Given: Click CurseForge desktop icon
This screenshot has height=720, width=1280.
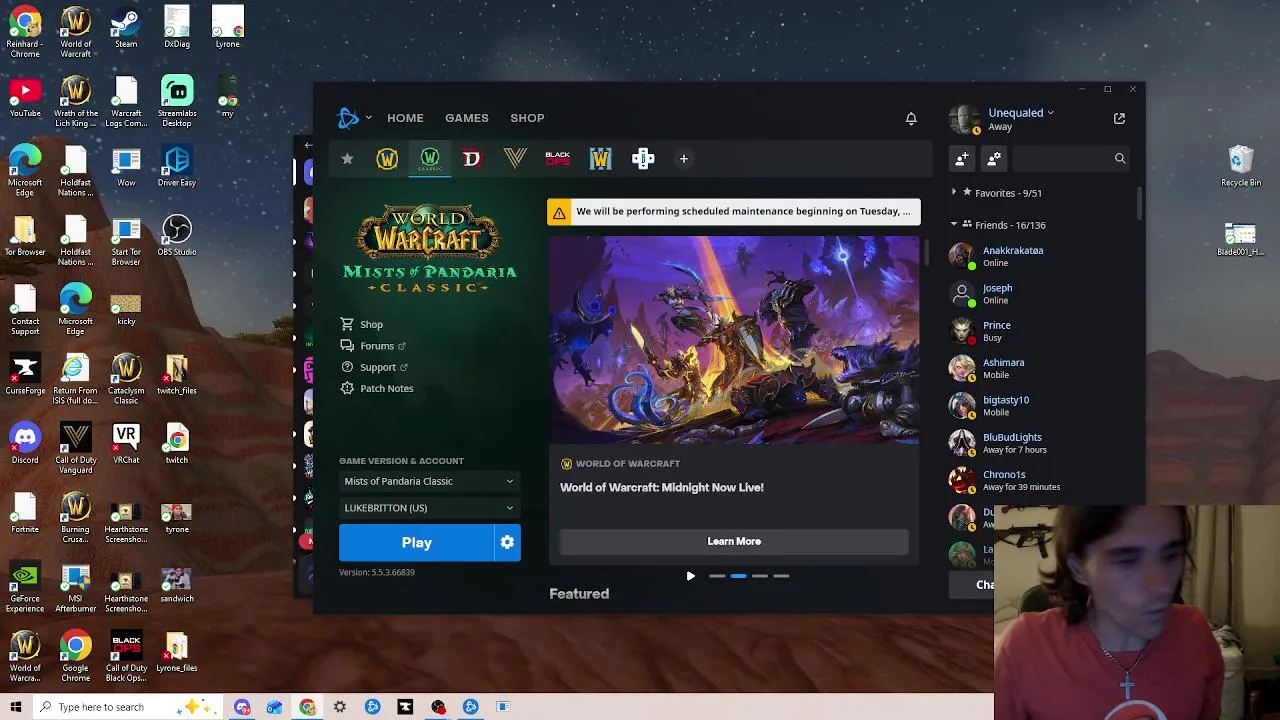Looking at the screenshot, I should [25, 374].
